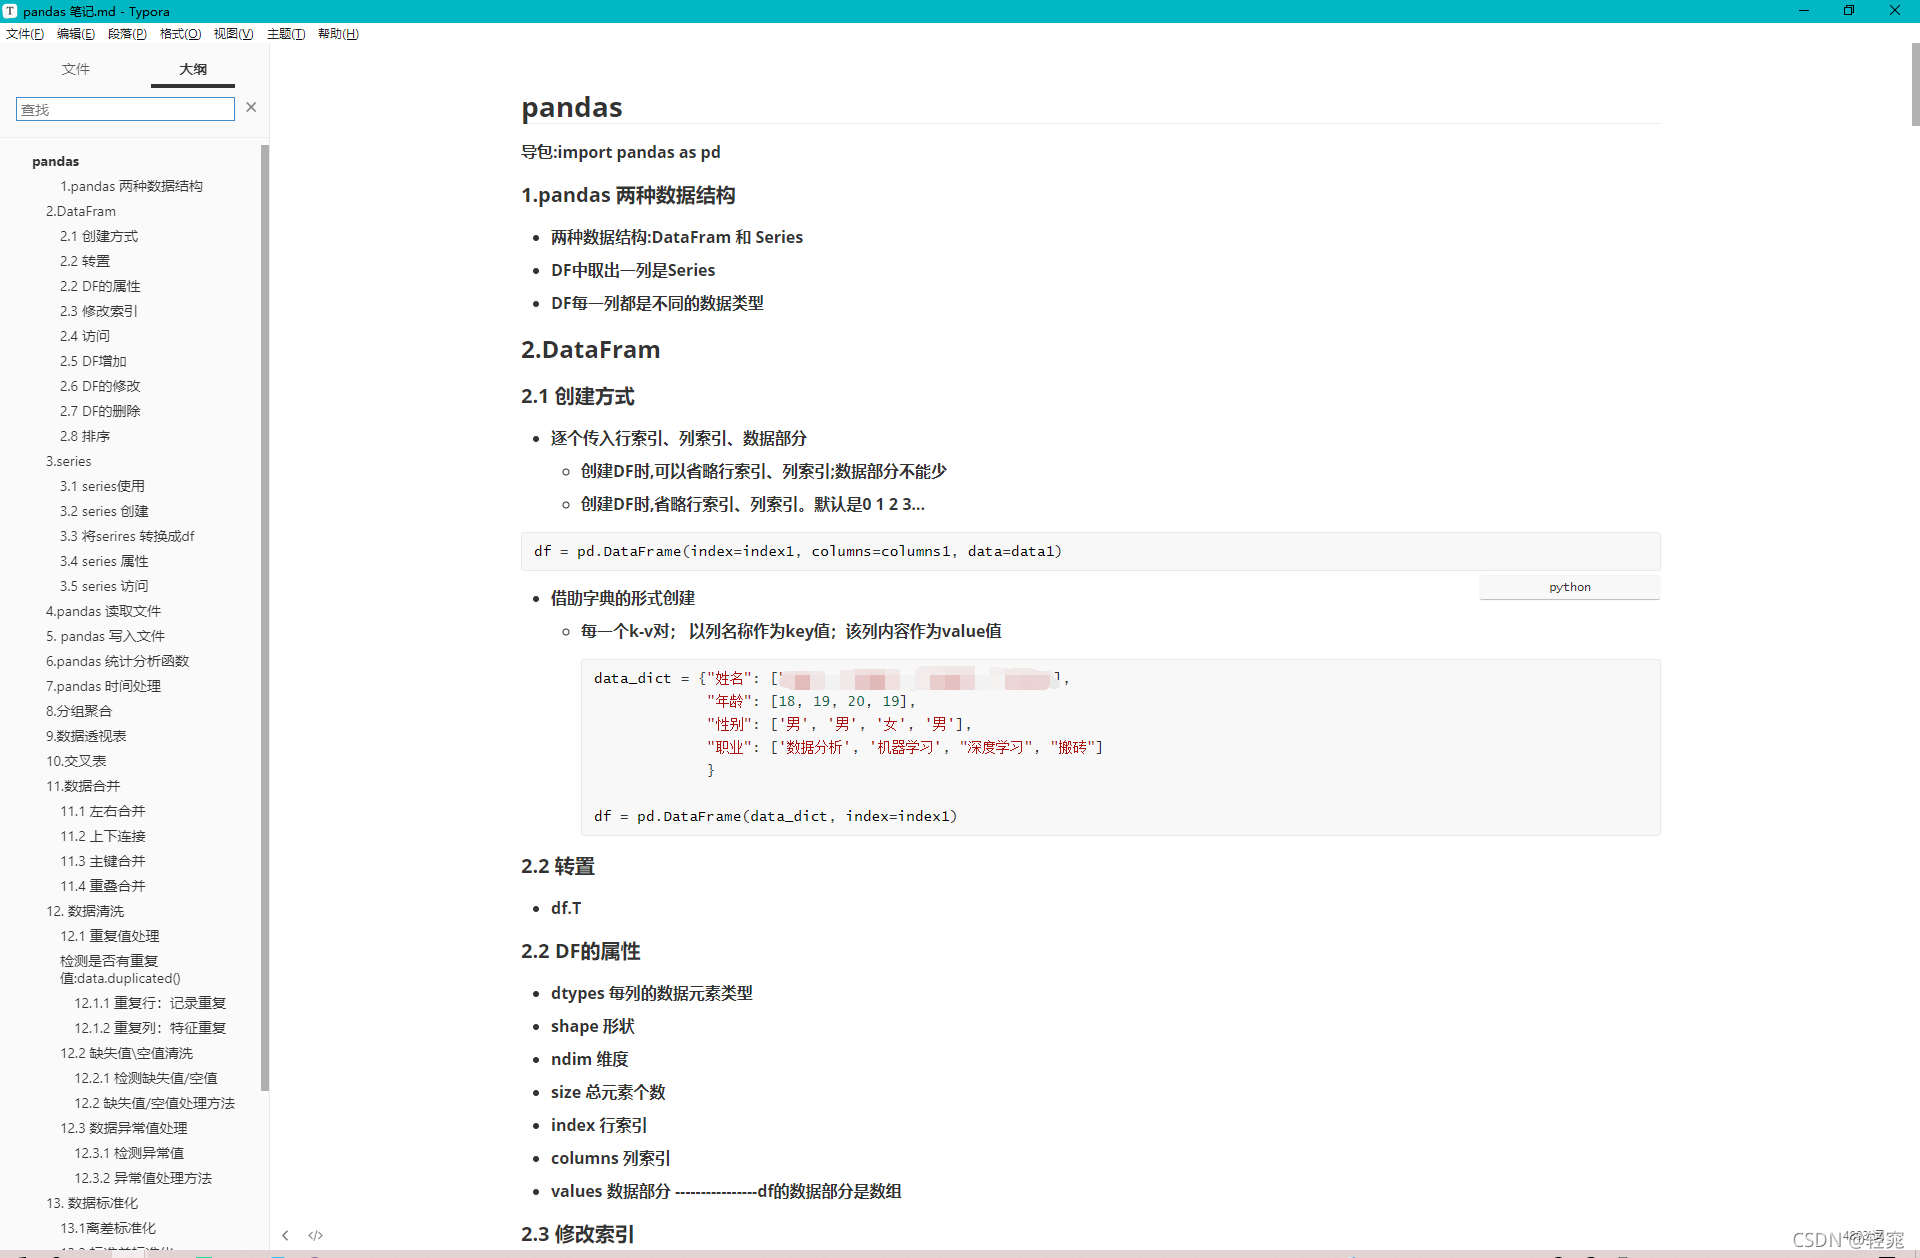Go to 12.3.2 异常值处理方法 outline entry

coord(143,1178)
